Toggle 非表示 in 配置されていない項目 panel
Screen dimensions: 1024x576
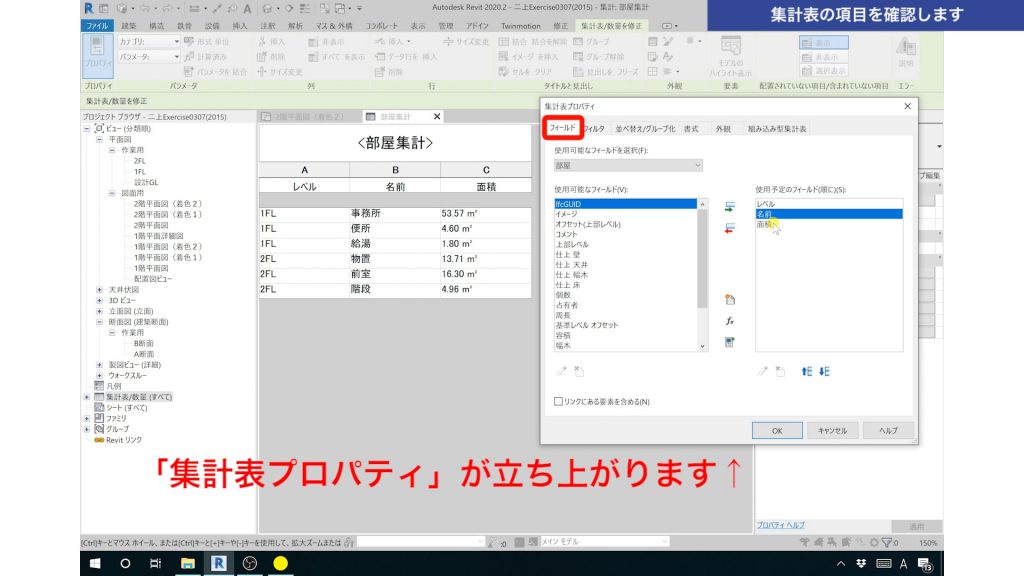click(823, 57)
